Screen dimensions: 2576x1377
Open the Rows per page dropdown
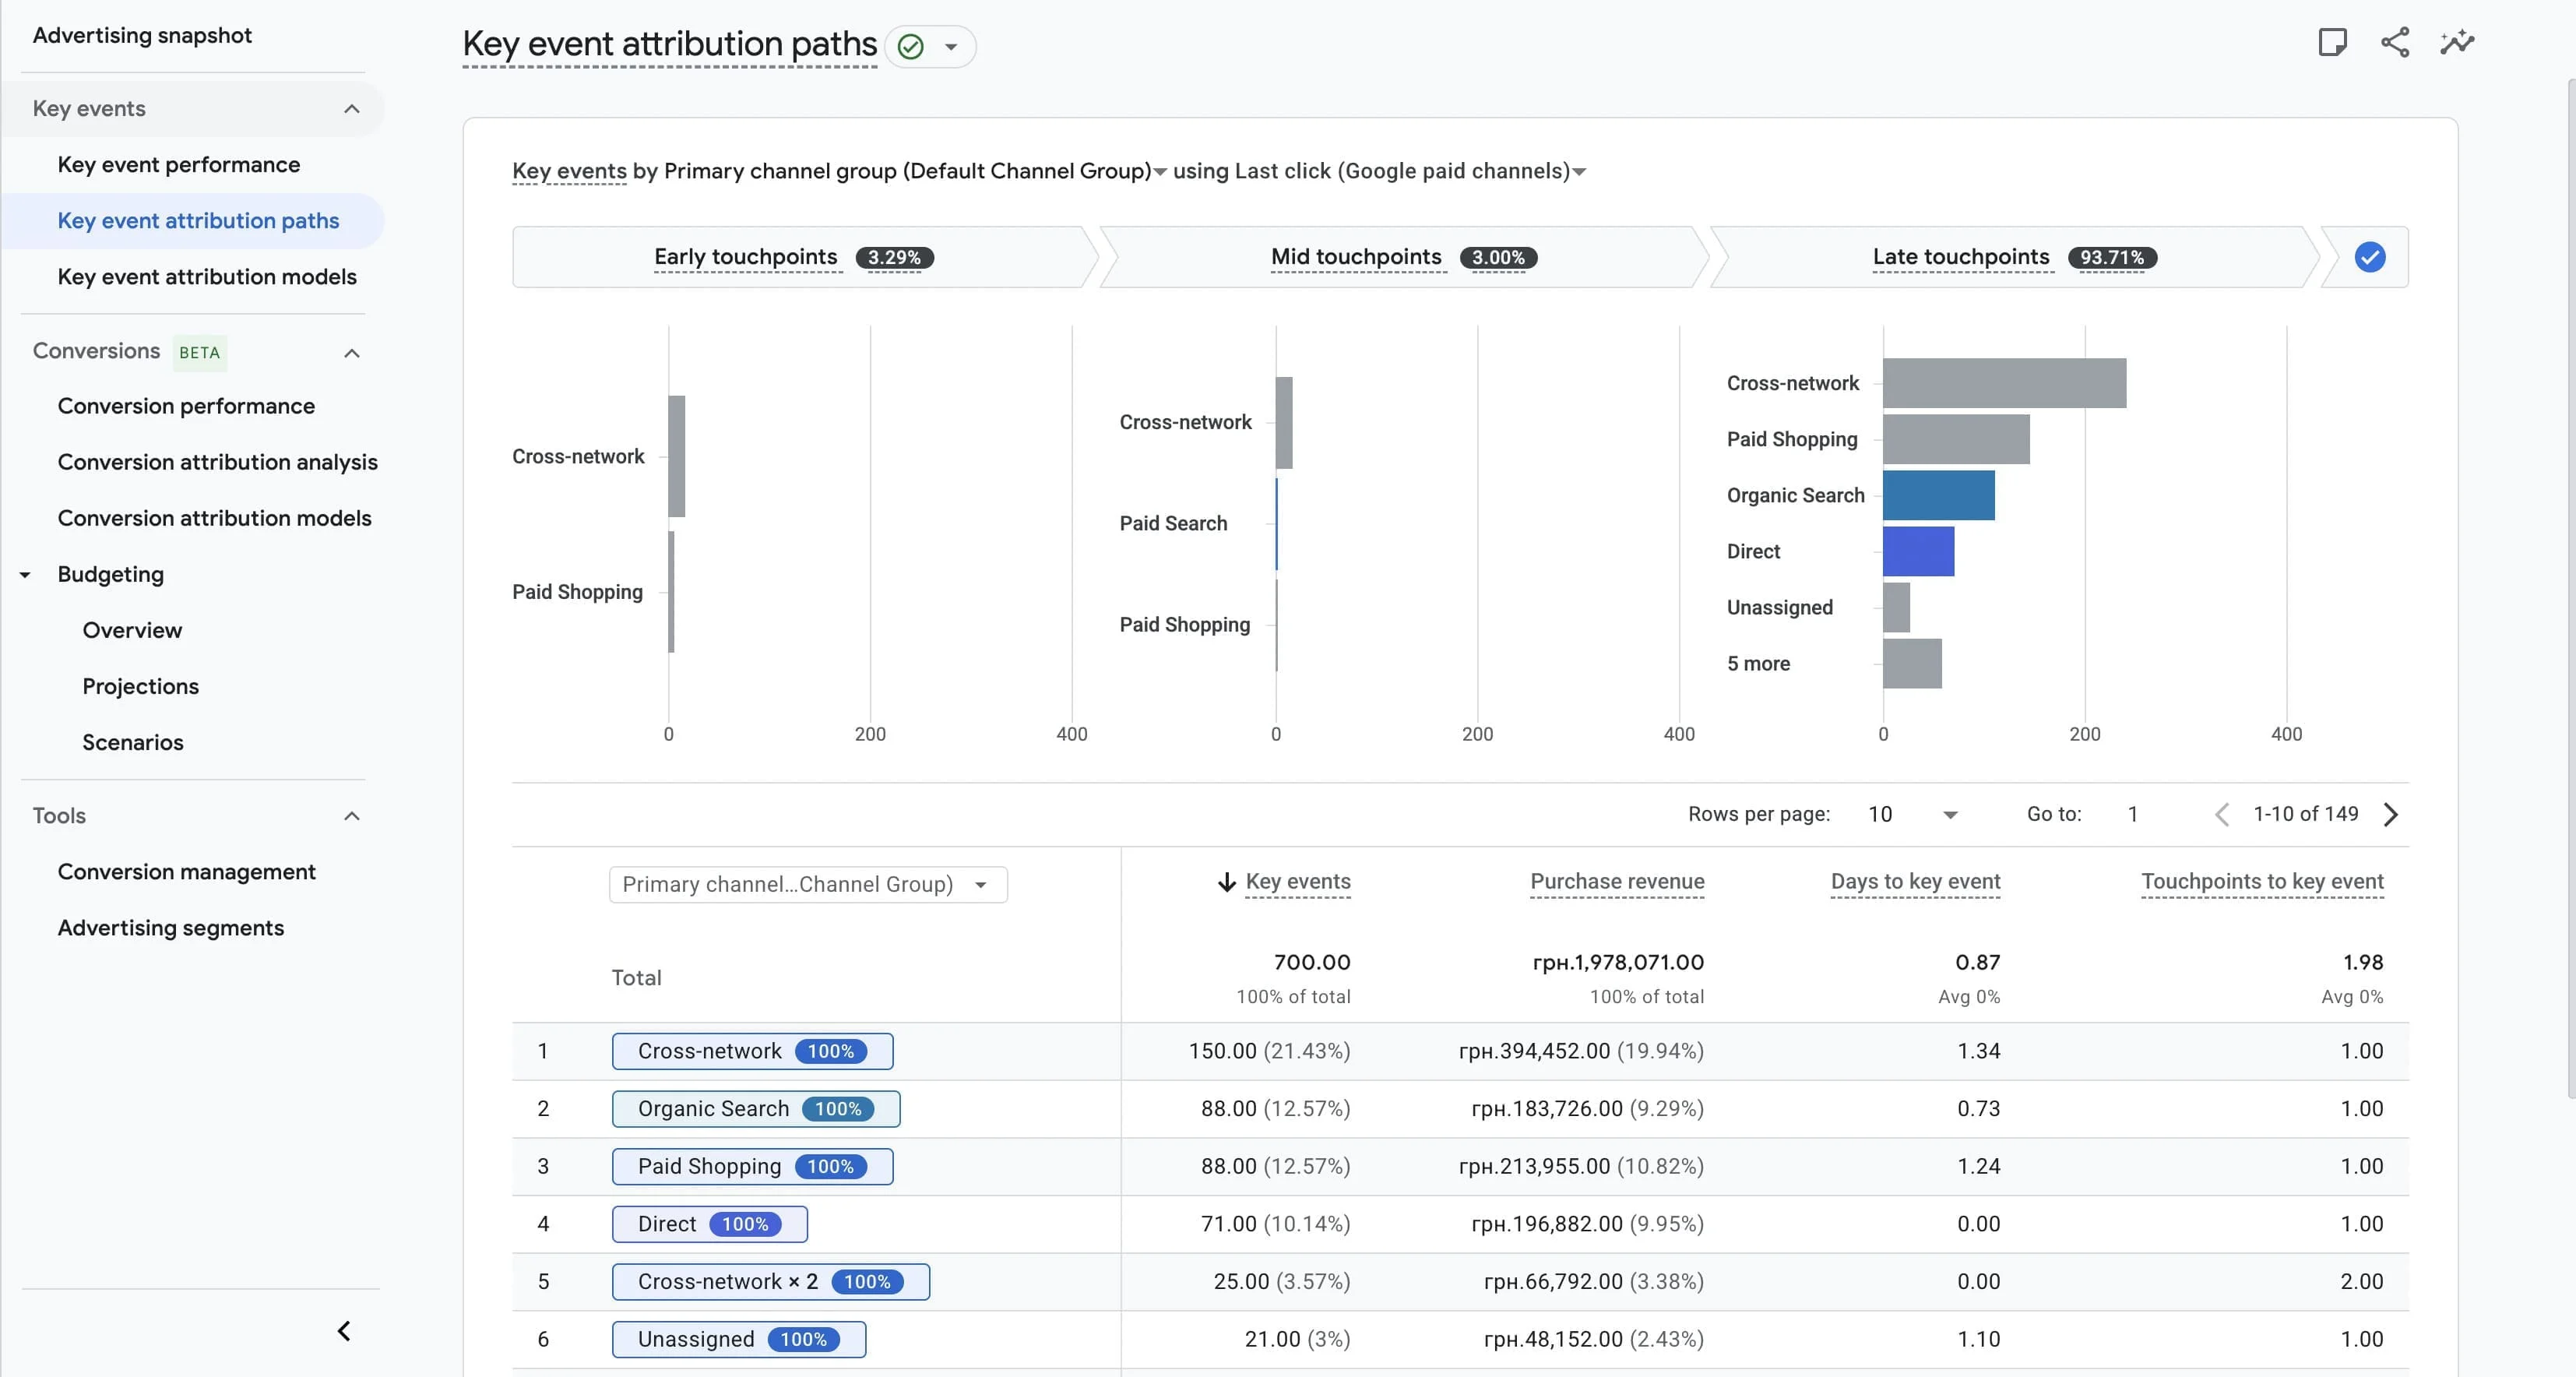[1912, 814]
